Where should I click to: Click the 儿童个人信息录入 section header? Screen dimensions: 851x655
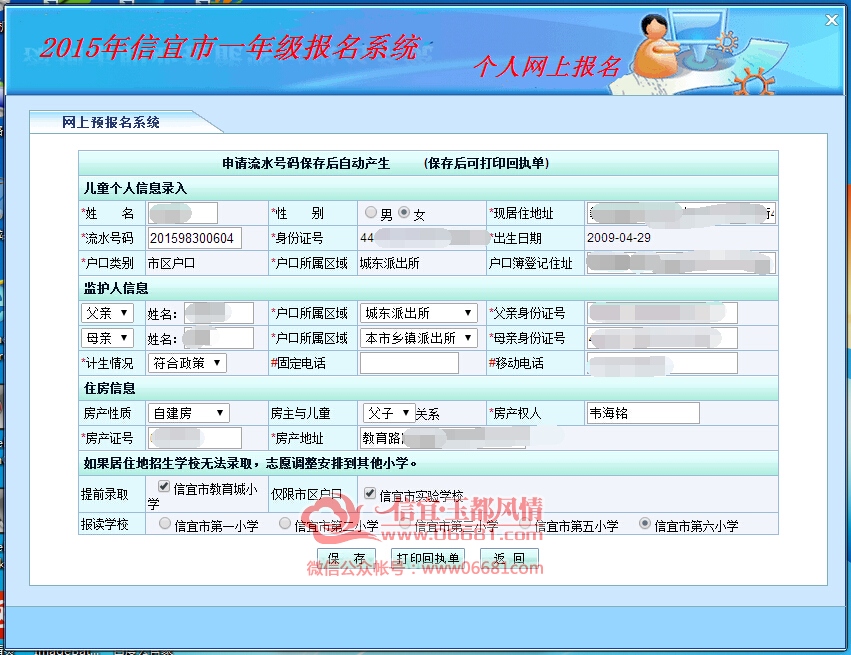[x=135, y=188]
